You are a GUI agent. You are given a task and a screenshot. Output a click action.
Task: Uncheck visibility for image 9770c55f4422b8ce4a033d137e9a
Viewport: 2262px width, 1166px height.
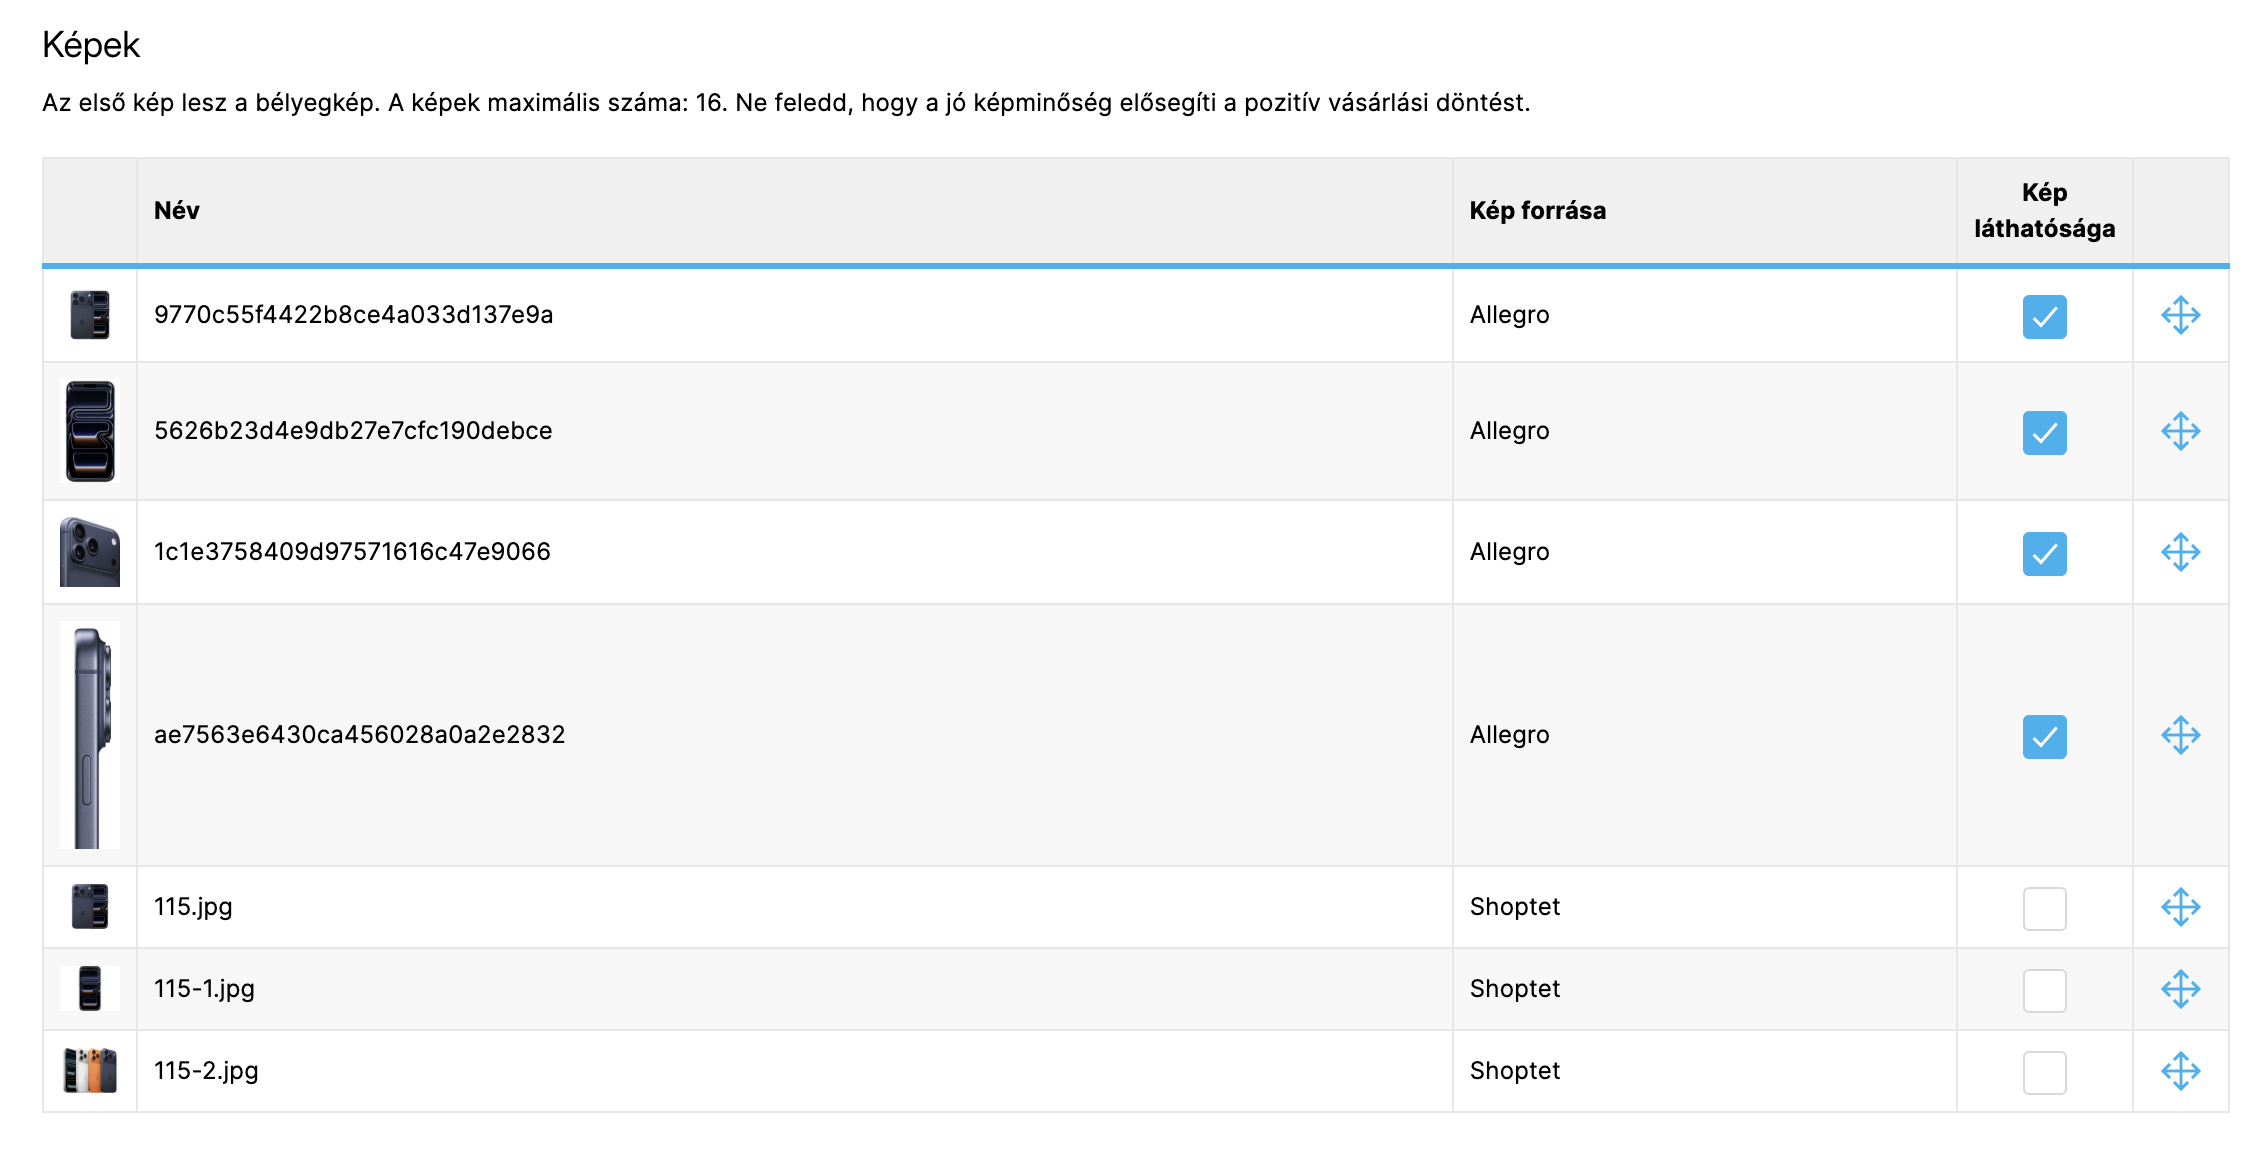pyautogui.click(x=2044, y=317)
